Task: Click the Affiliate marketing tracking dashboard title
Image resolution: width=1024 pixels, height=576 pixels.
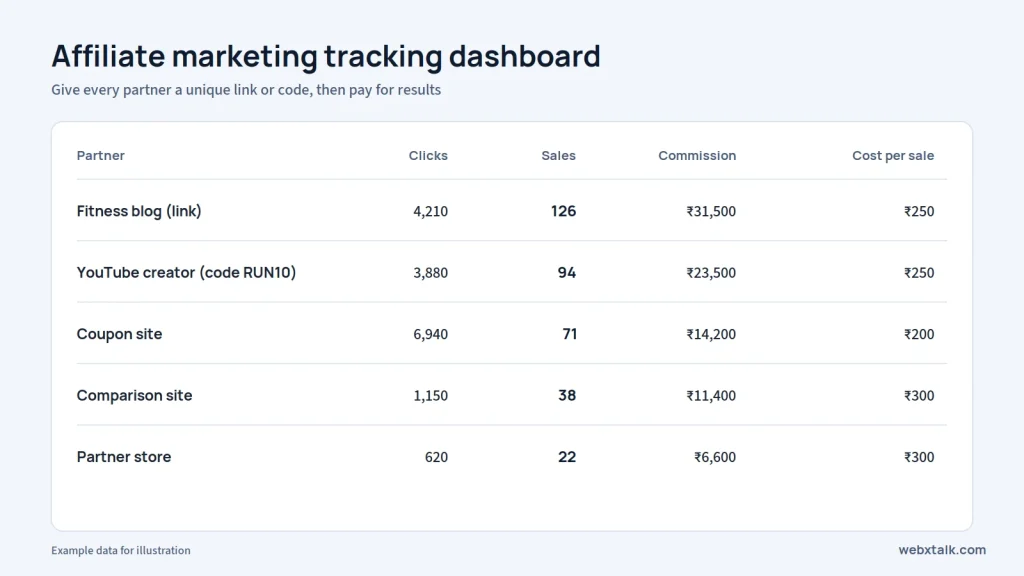Action: 326,56
